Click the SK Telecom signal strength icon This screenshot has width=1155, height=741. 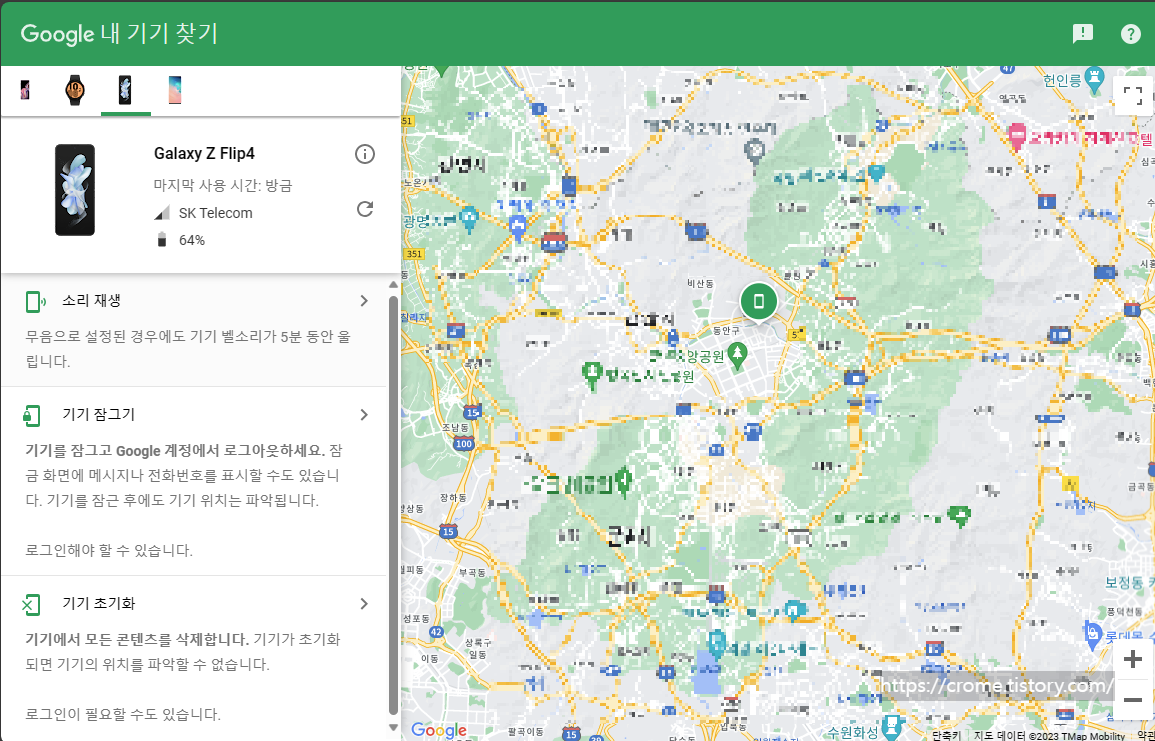[x=162, y=213]
